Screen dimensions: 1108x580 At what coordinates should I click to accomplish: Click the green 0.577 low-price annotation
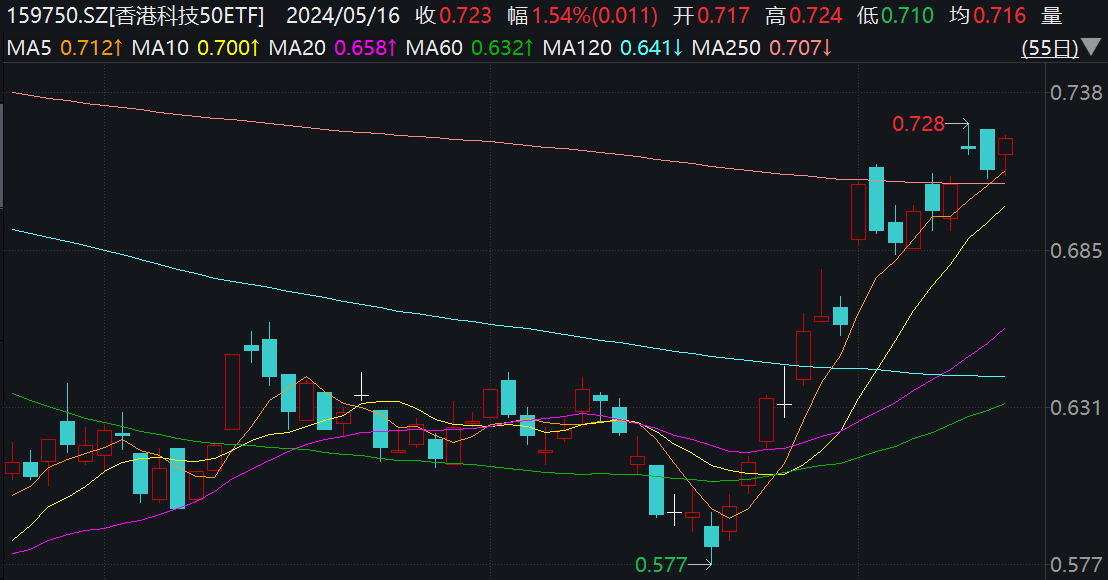pyautogui.click(x=661, y=564)
